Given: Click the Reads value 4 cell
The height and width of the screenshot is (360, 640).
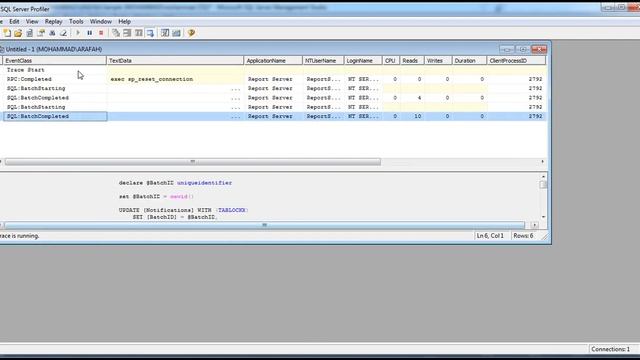Looking at the screenshot, I should [x=412, y=98].
